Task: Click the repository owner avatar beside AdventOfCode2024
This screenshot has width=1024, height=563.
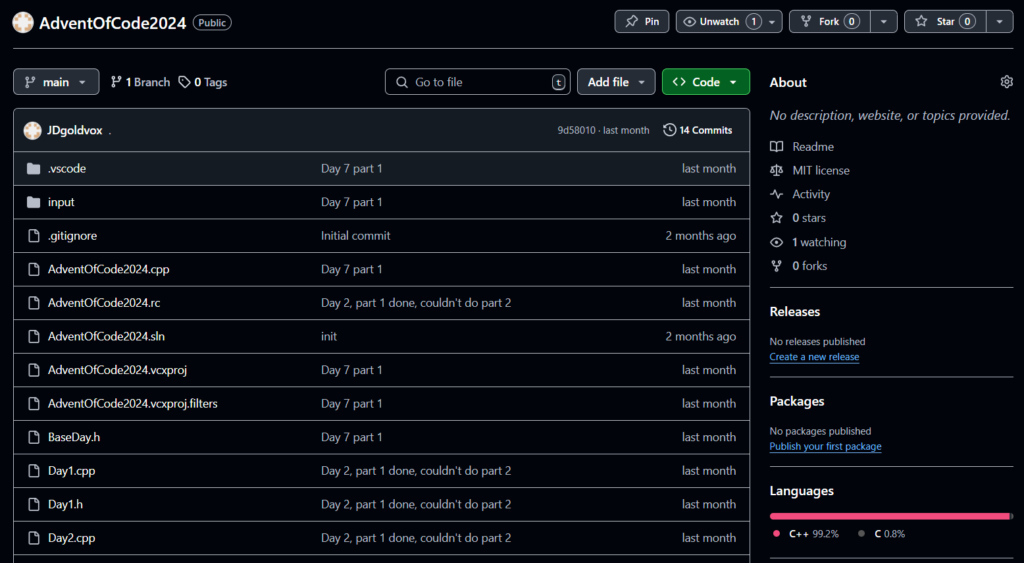Action: (x=23, y=22)
